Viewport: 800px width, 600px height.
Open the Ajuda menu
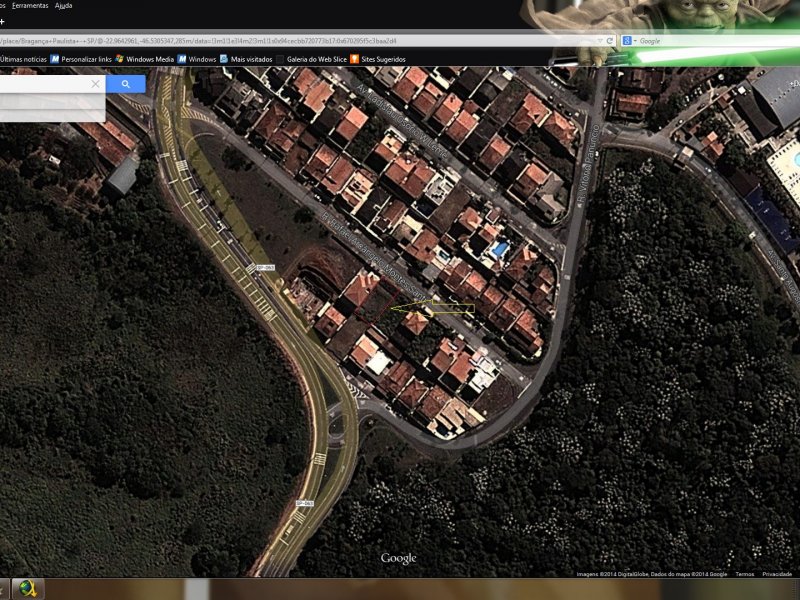63,6
